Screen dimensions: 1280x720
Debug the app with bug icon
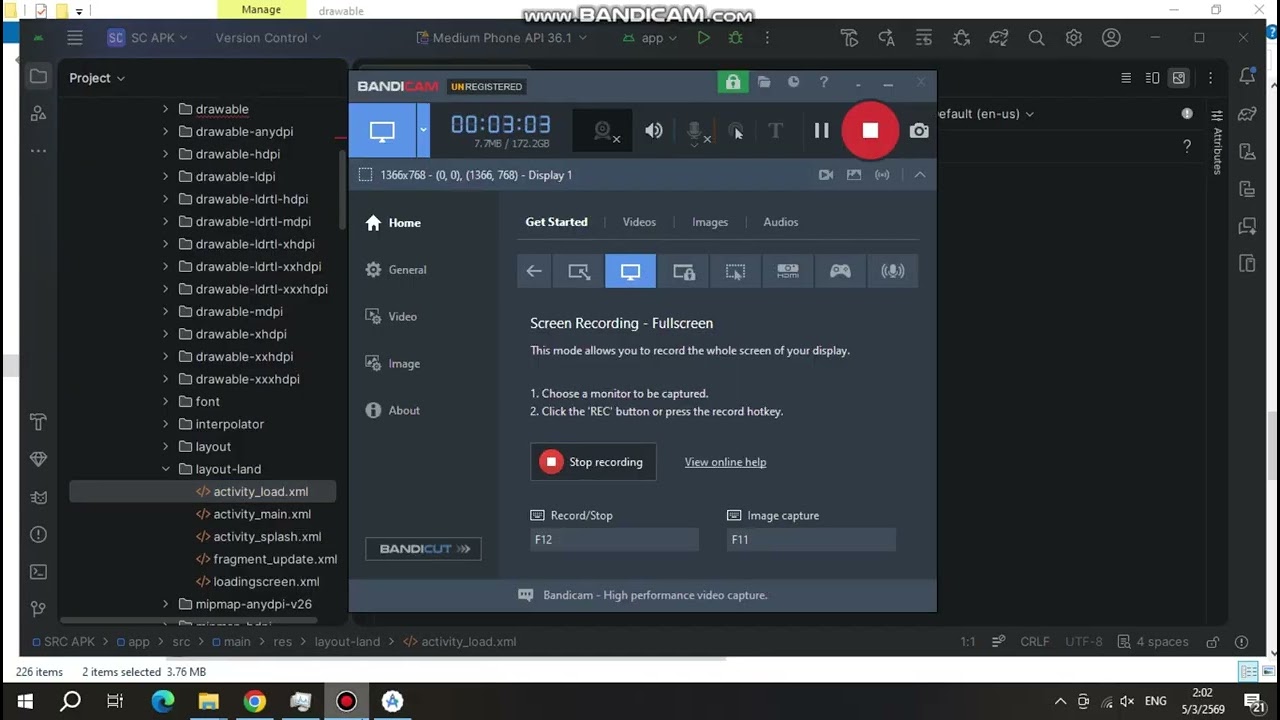736,38
